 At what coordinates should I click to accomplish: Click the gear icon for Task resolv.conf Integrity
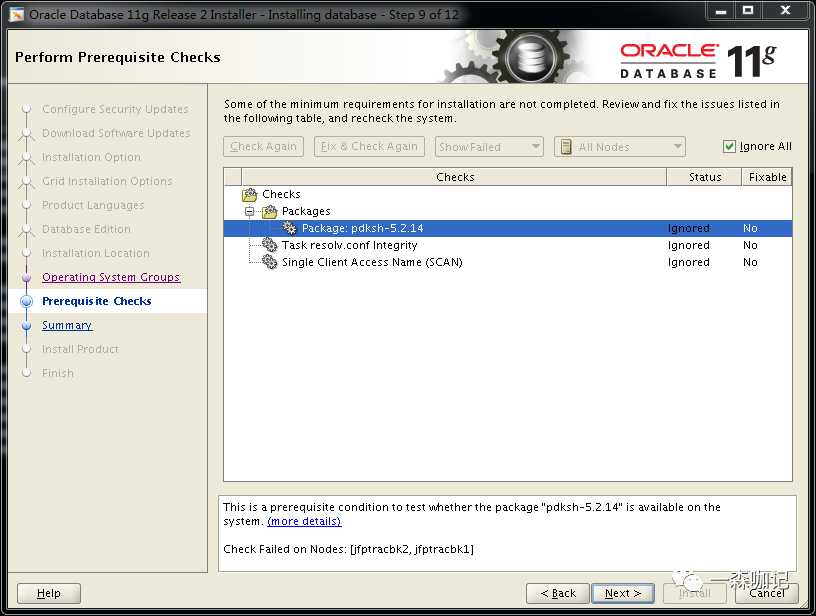click(x=270, y=245)
